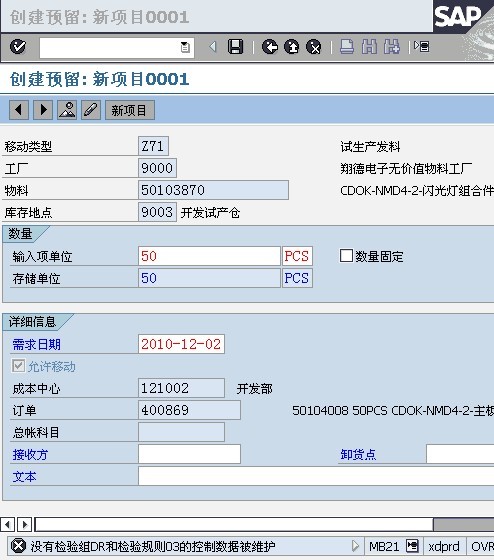Click the 库存地点 field showing 9003
The width and height of the screenshot is (494, 560).
point(157,212)
